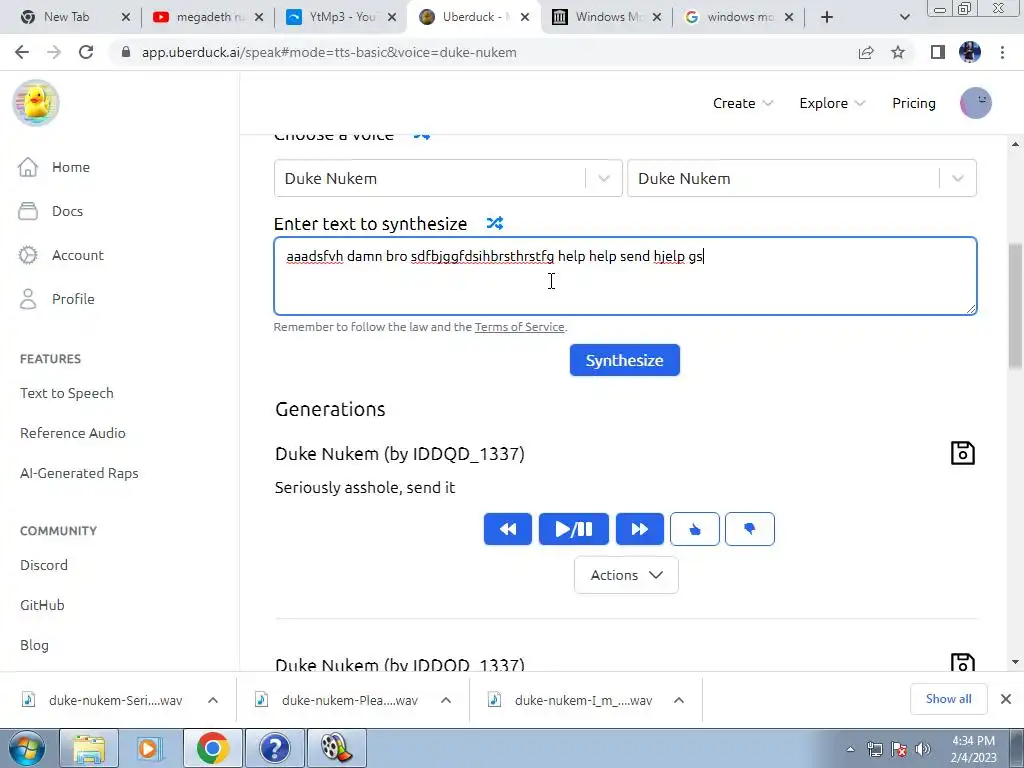Go back to the previous page

(x=22, y=52)
